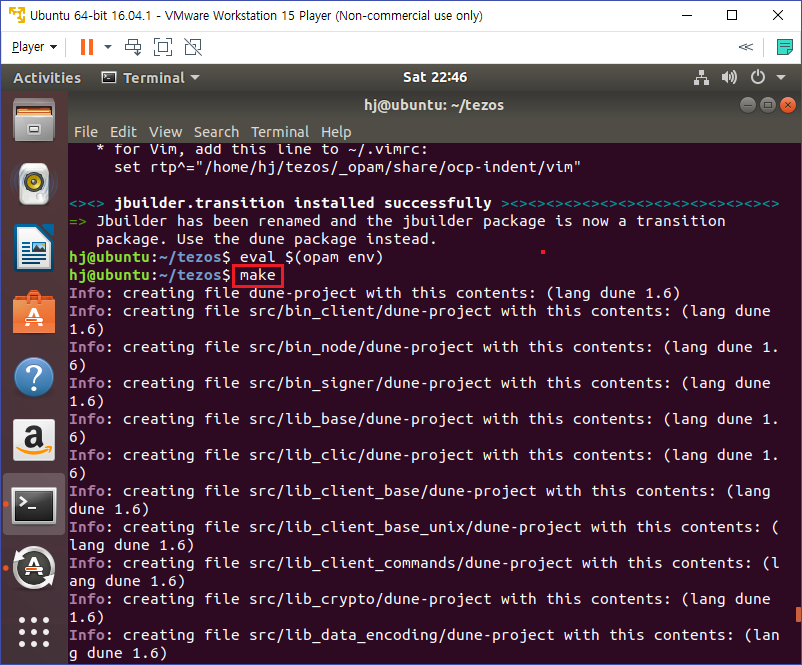Open the Help icon in the dock
Image resolution: width=802 pixels, height=665 pixels.
[34, 377]
